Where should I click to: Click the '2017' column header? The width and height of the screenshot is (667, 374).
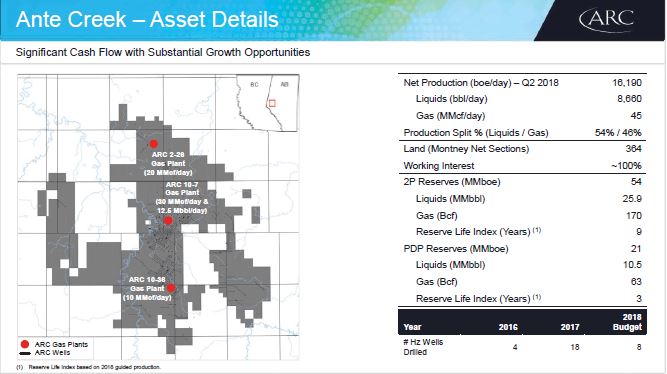pos(570,327)
